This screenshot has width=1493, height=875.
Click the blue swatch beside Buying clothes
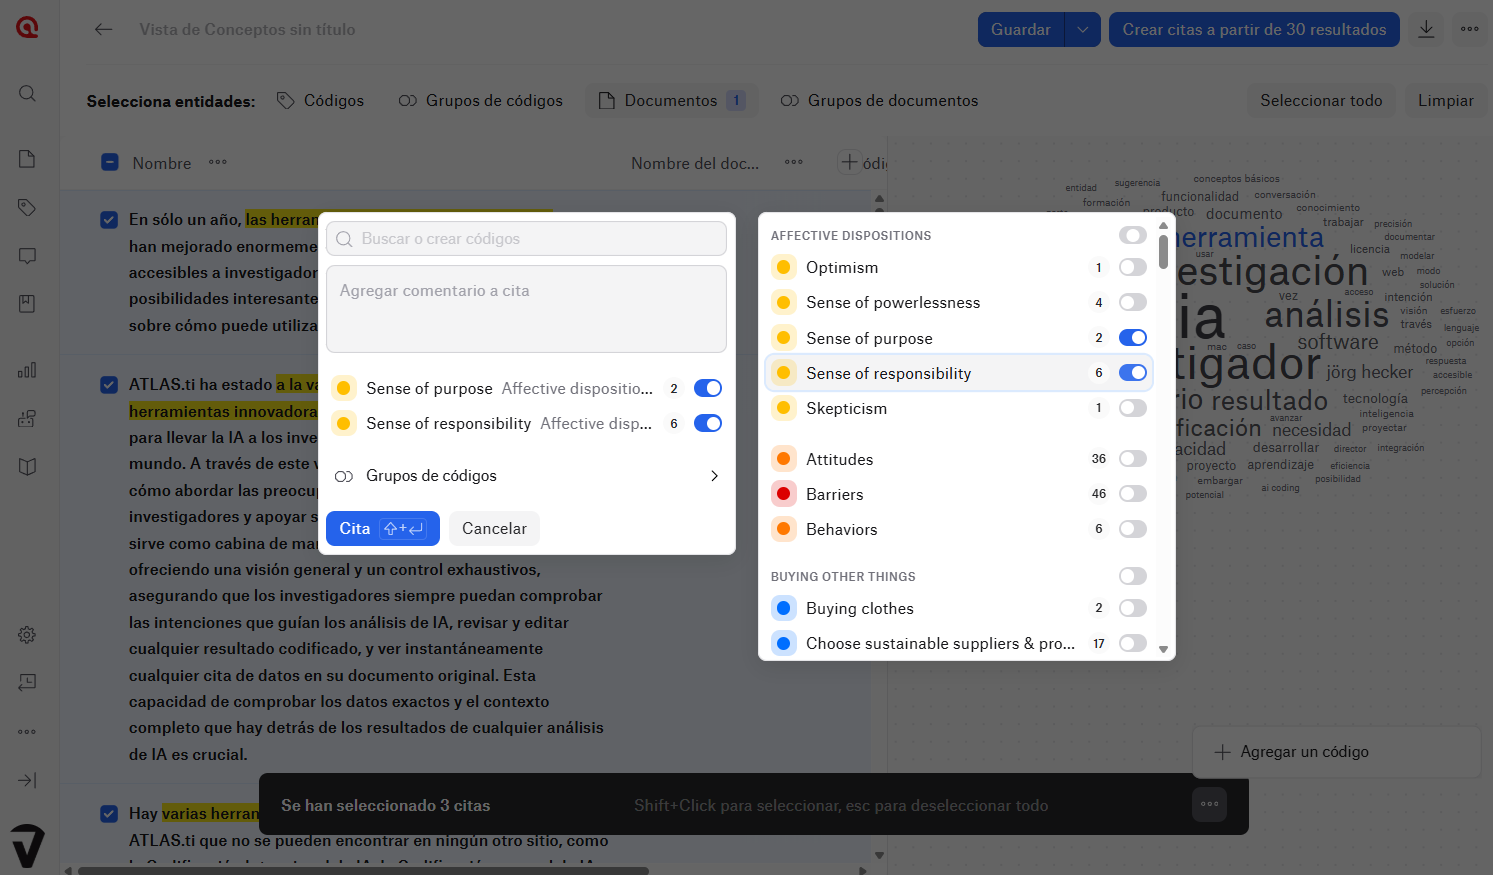point(784,608)
